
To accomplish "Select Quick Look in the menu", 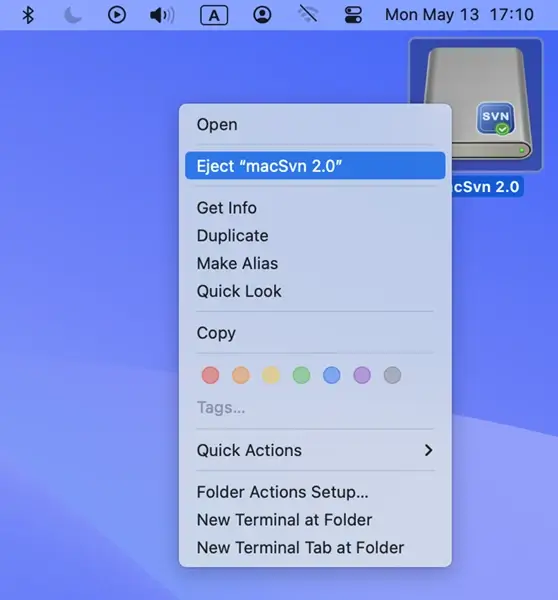I will pos(315,292).
